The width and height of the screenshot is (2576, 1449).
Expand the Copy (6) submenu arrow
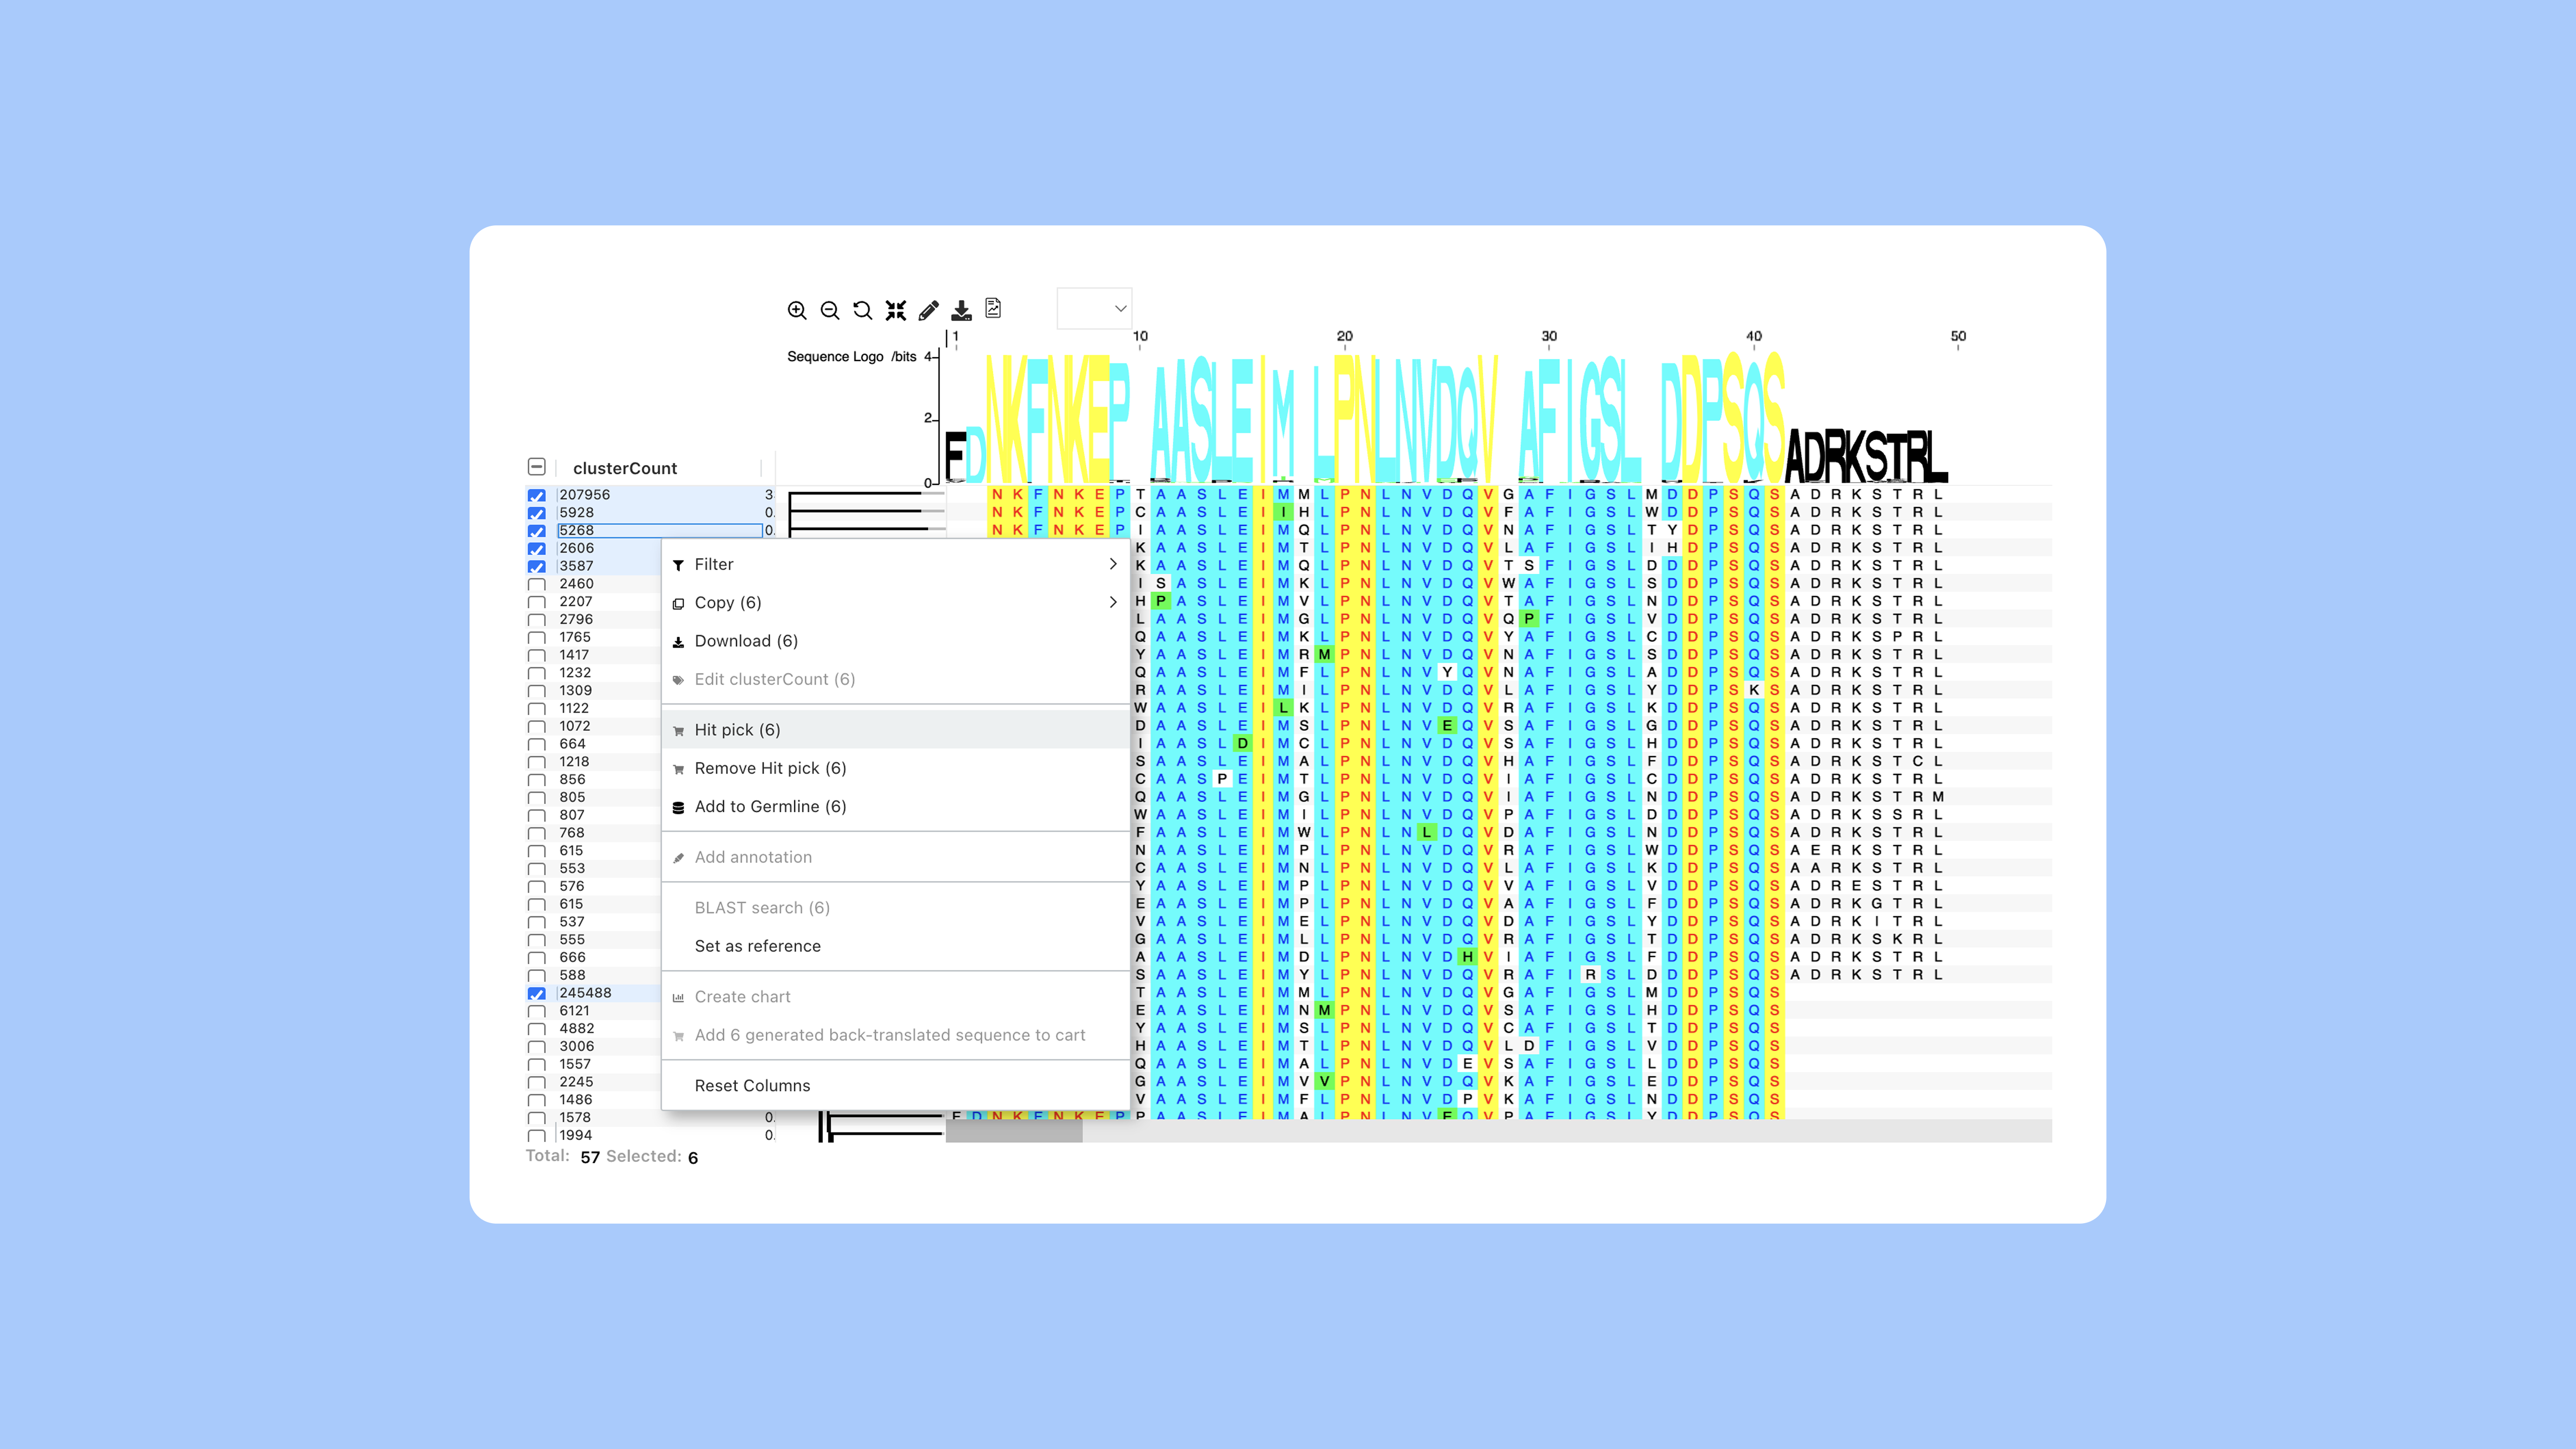pos(1113,602)
